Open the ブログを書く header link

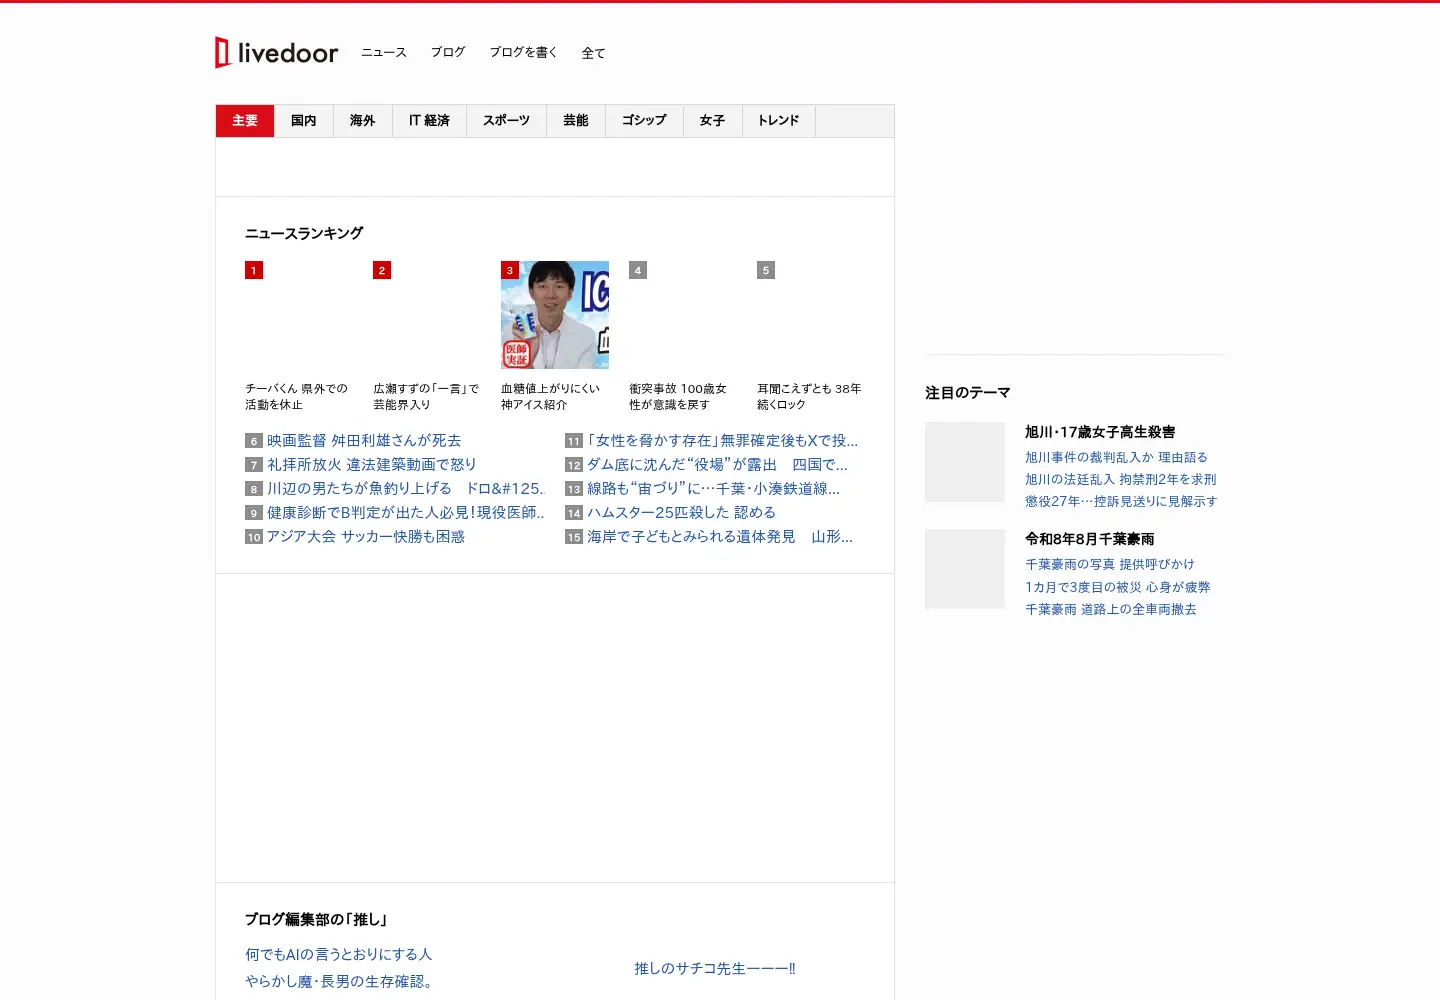pyautogui.click(x=523, y=52)
